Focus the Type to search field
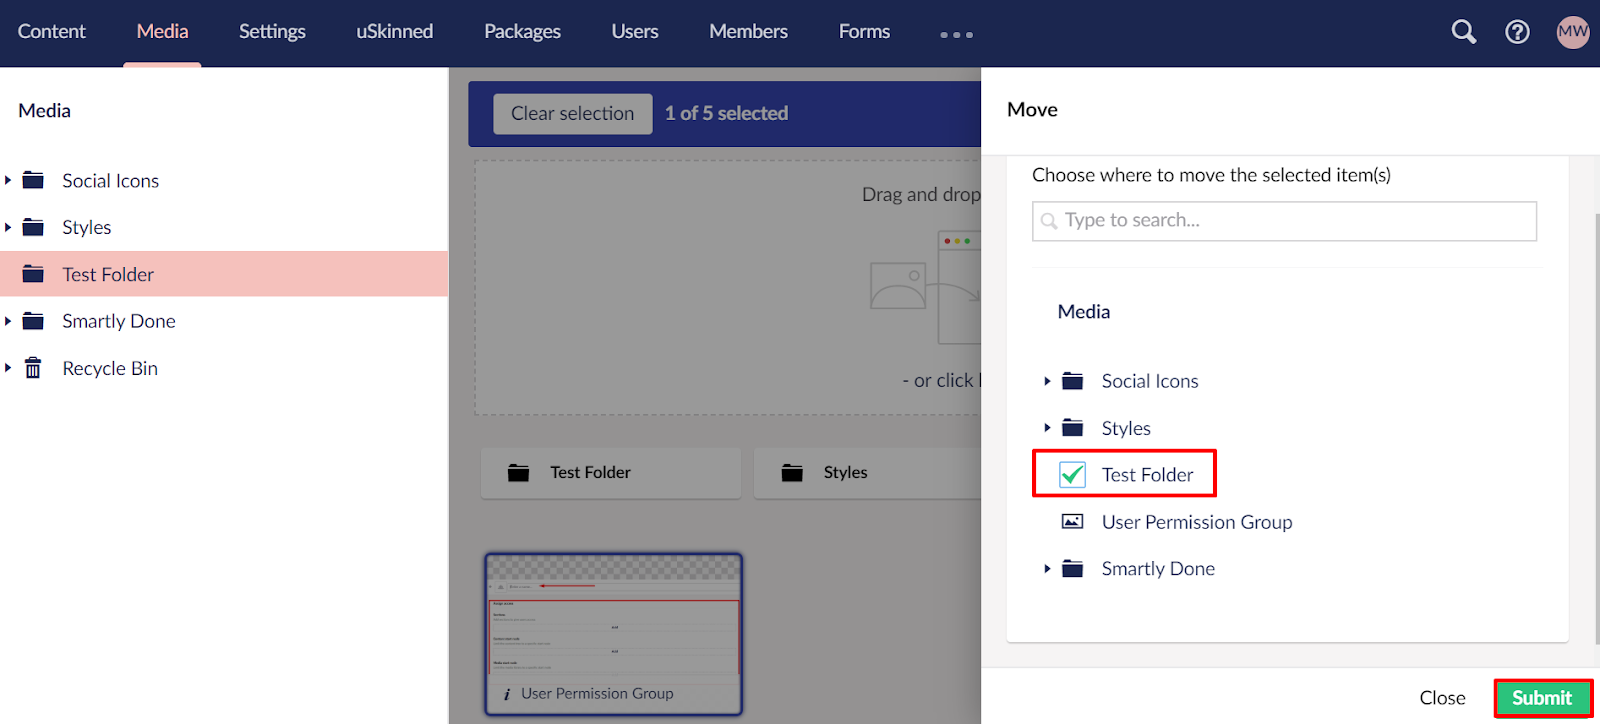1600x724 pixels. coord(1284,221)
